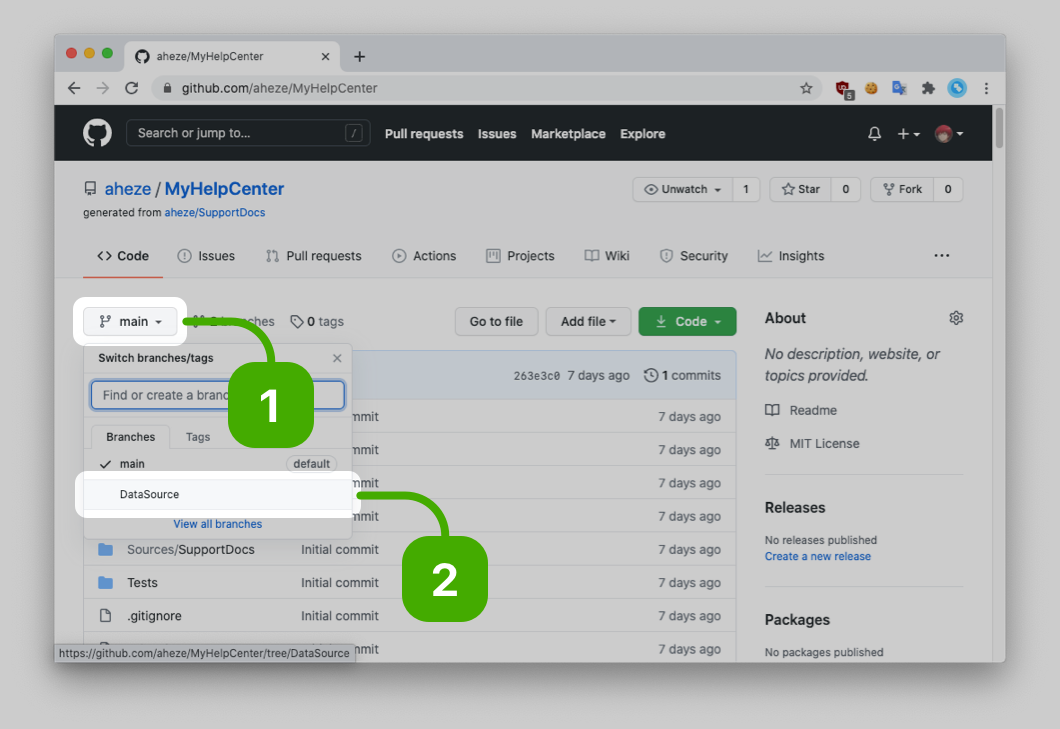Viewport: 1060px width, 729px height.
Task: Expand the green Code dropdown
Action: tap(687, 321)
